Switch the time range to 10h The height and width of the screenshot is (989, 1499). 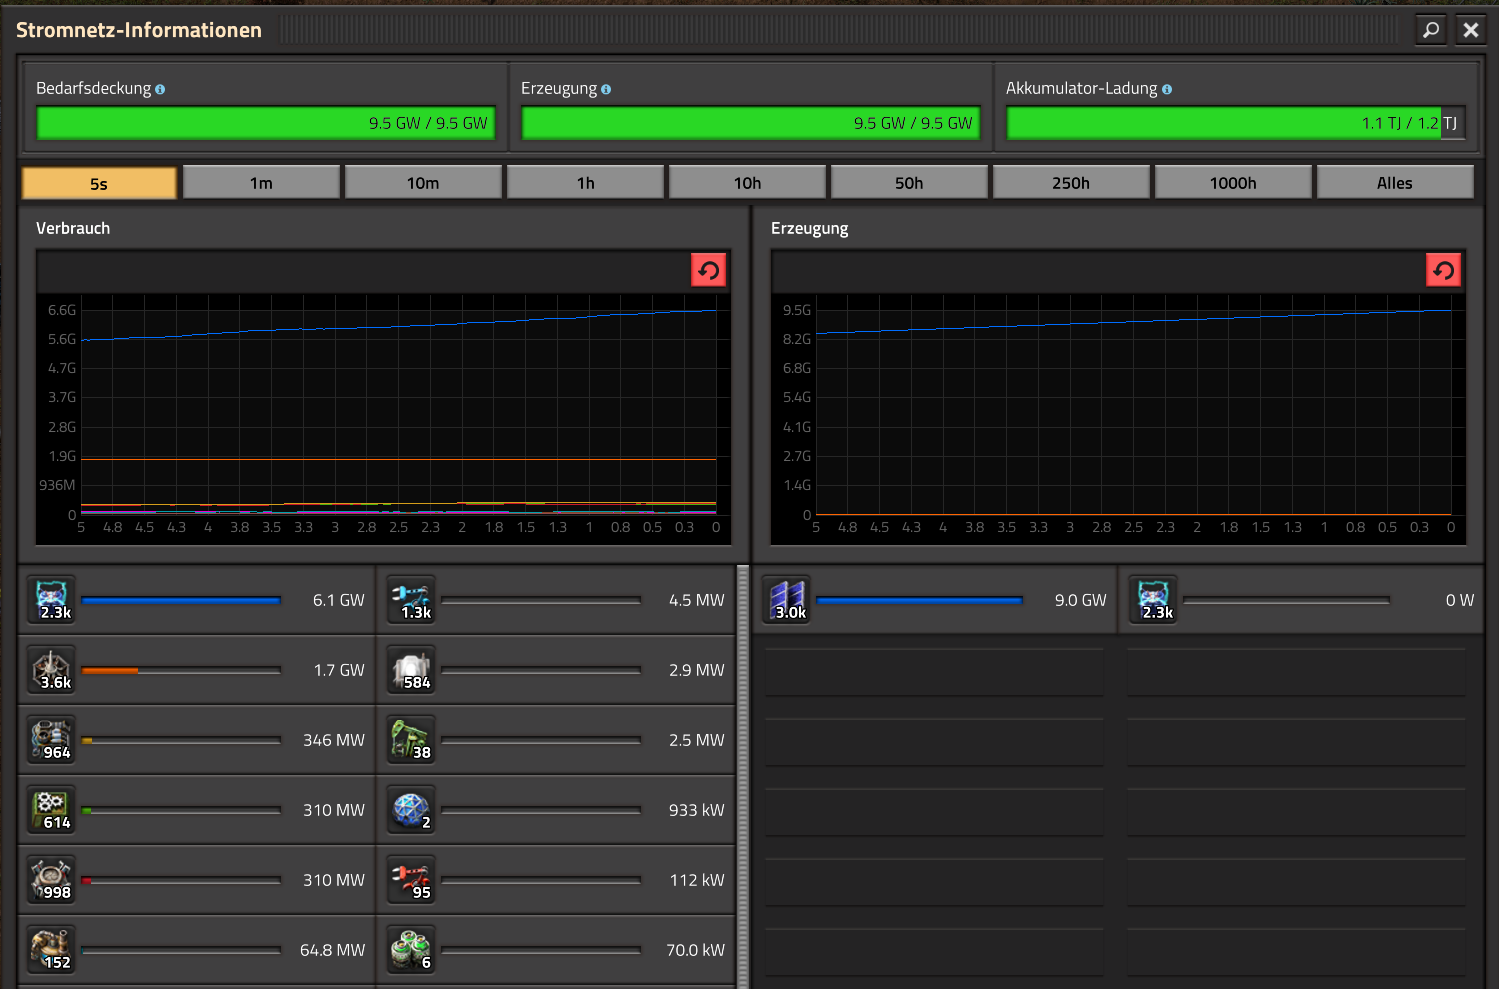[x=747, y=183]
